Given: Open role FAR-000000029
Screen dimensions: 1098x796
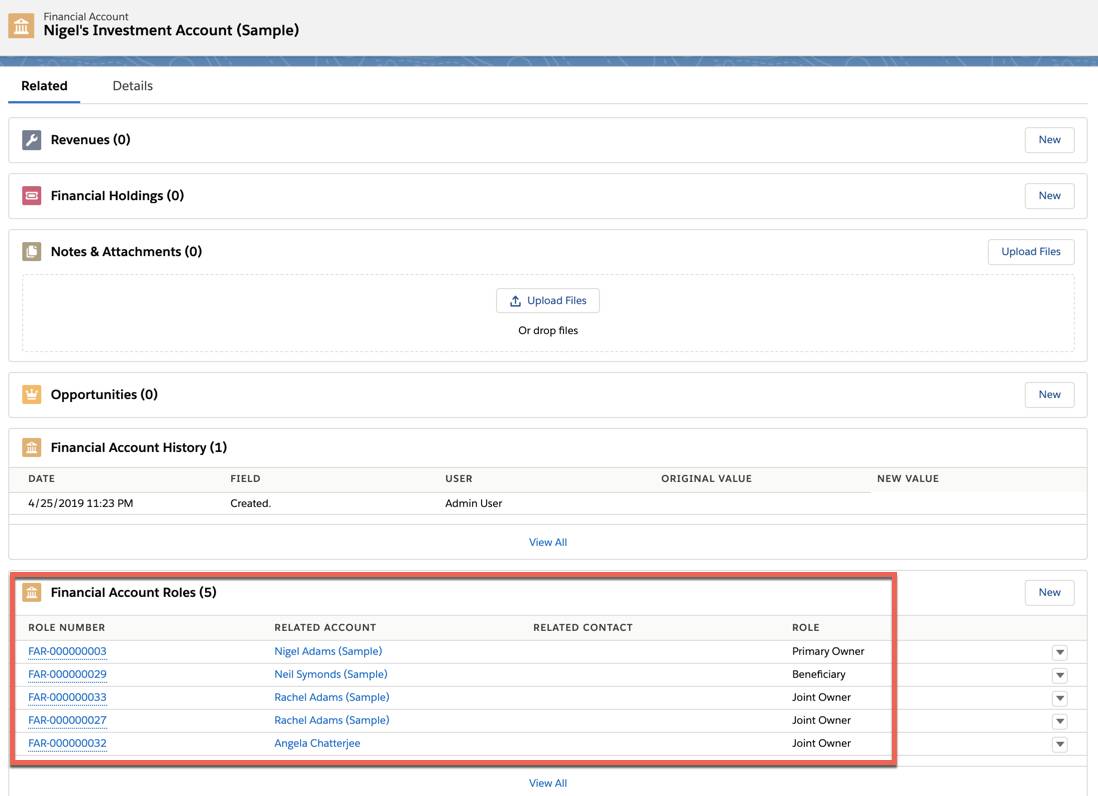Looking at the screenshot, I should pyautogui.click(x=67, y=674).
